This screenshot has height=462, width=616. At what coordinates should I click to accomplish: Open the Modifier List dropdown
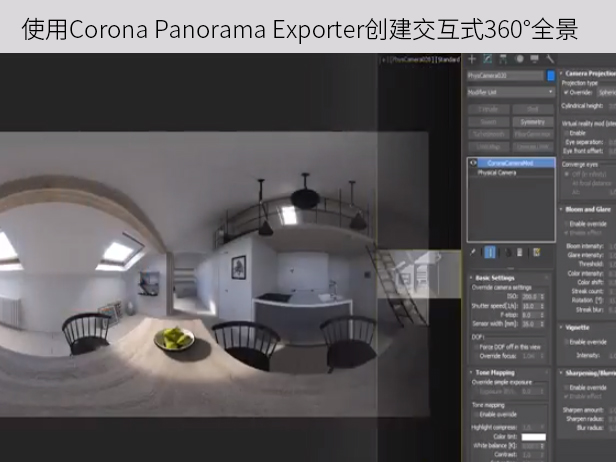(510, 93)
